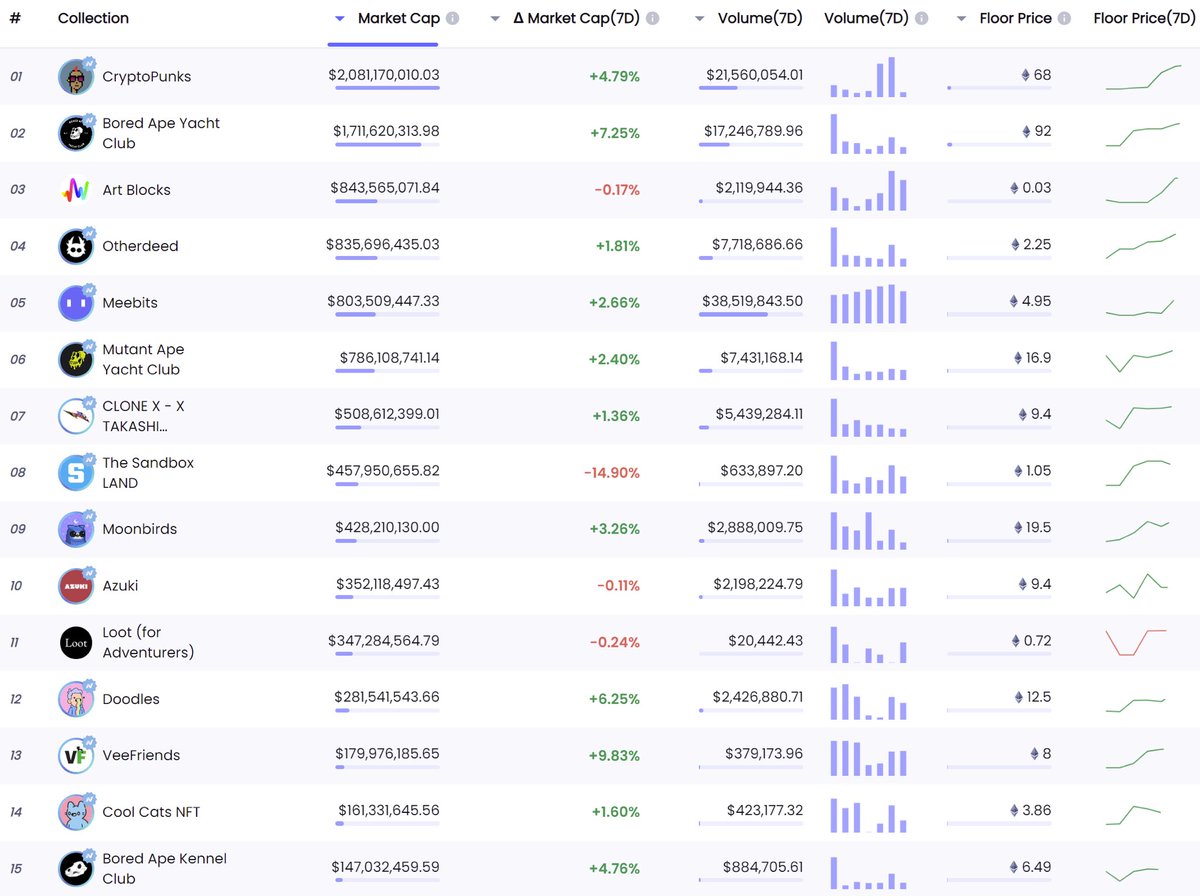The image size is (1200, 896).
Task: Click the Floor Price(7D) column header
Action: pos(1144,18)
